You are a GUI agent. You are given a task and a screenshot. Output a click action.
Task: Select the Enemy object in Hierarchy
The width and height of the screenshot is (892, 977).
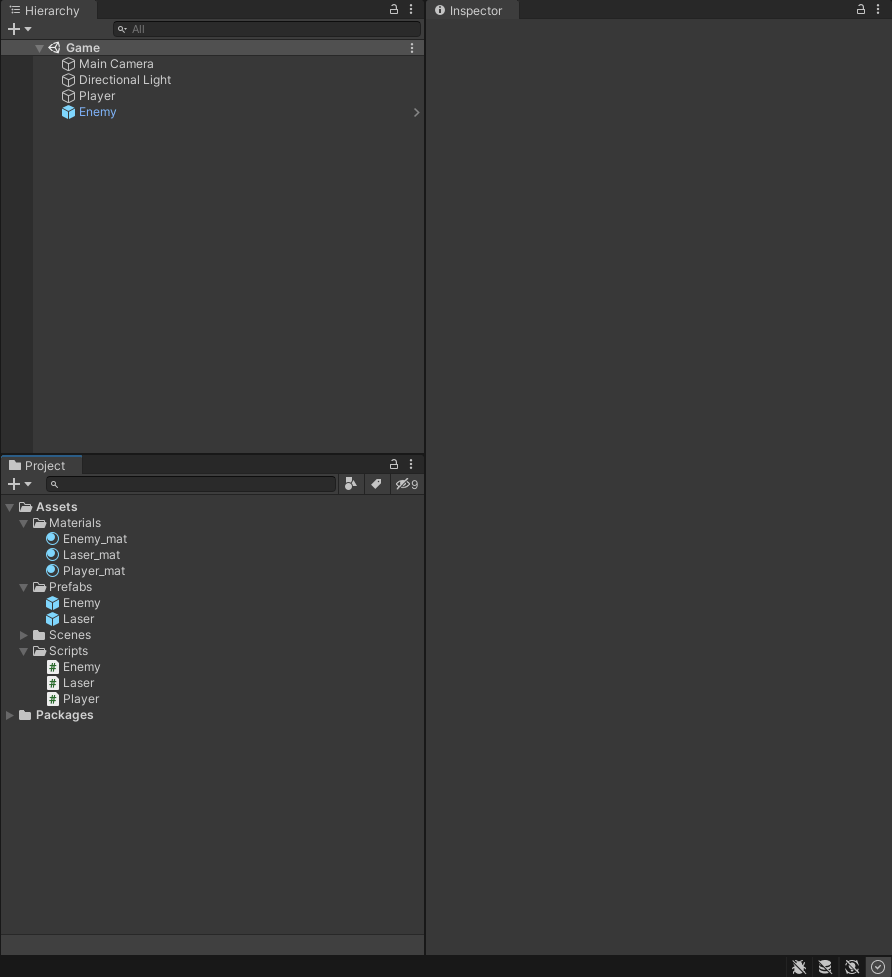(96, 112)
